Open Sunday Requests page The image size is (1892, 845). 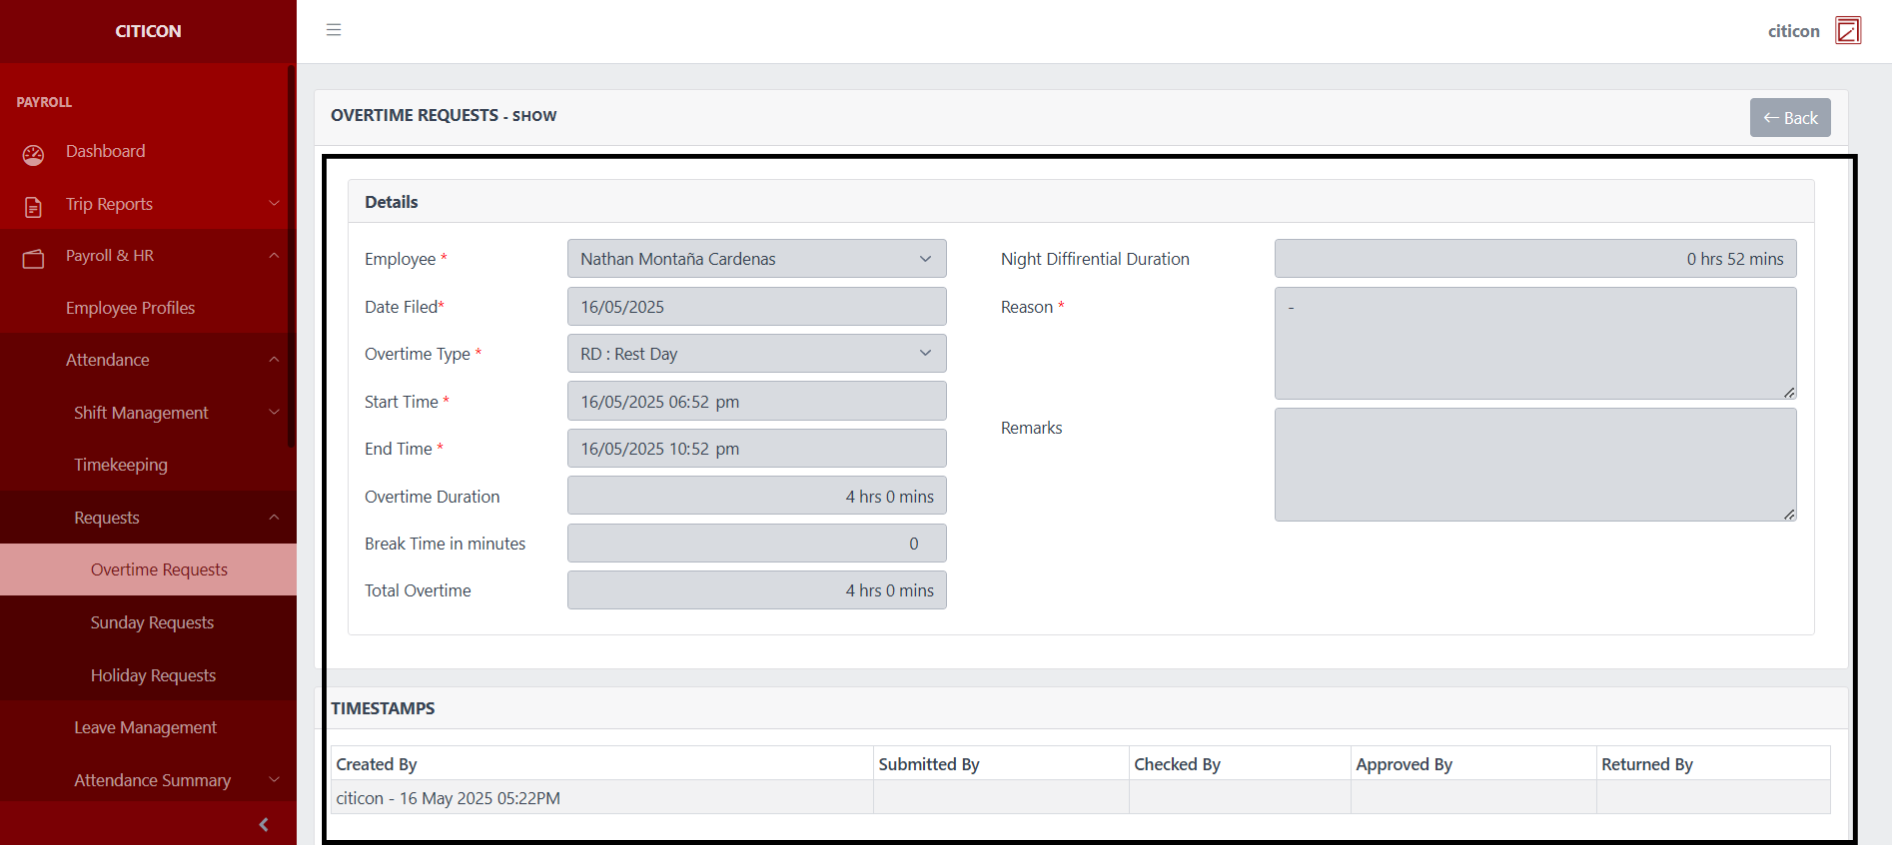coord(152,622)
